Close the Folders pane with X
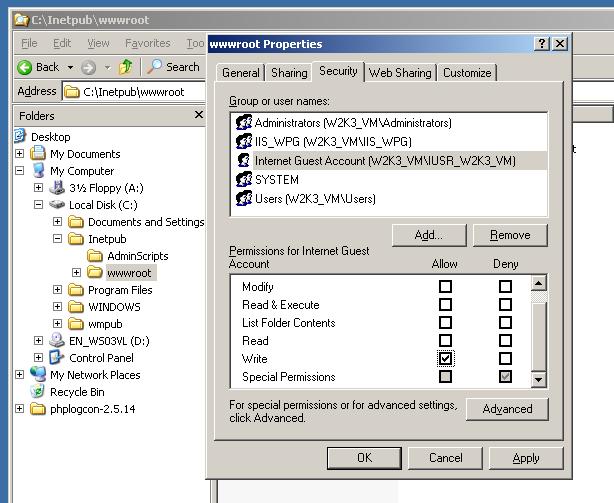 [199, 114]
